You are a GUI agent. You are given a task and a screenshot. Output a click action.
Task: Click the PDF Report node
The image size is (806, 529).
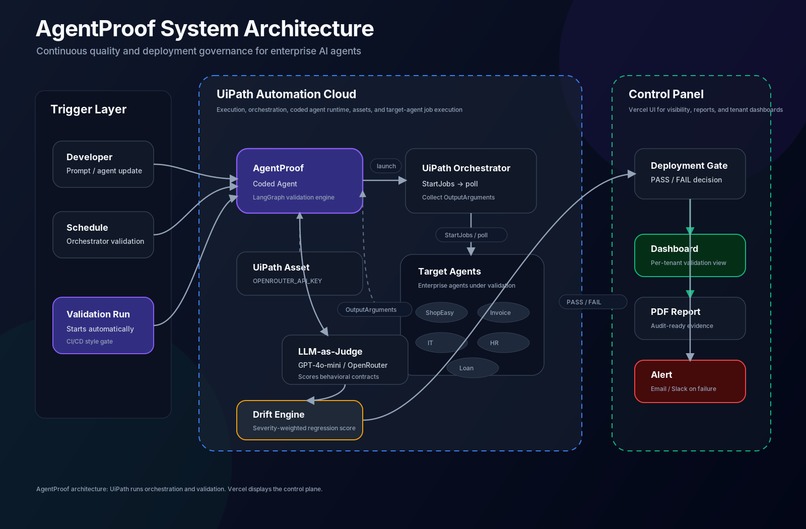tap(690, 318)
